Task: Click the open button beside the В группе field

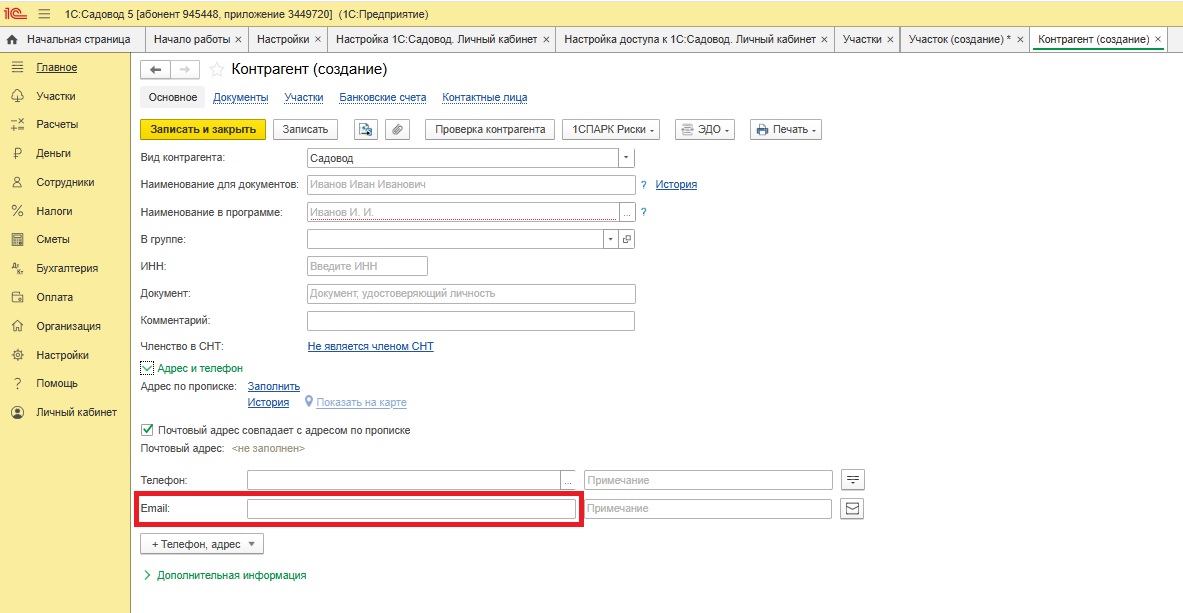Action: point(627,239)
